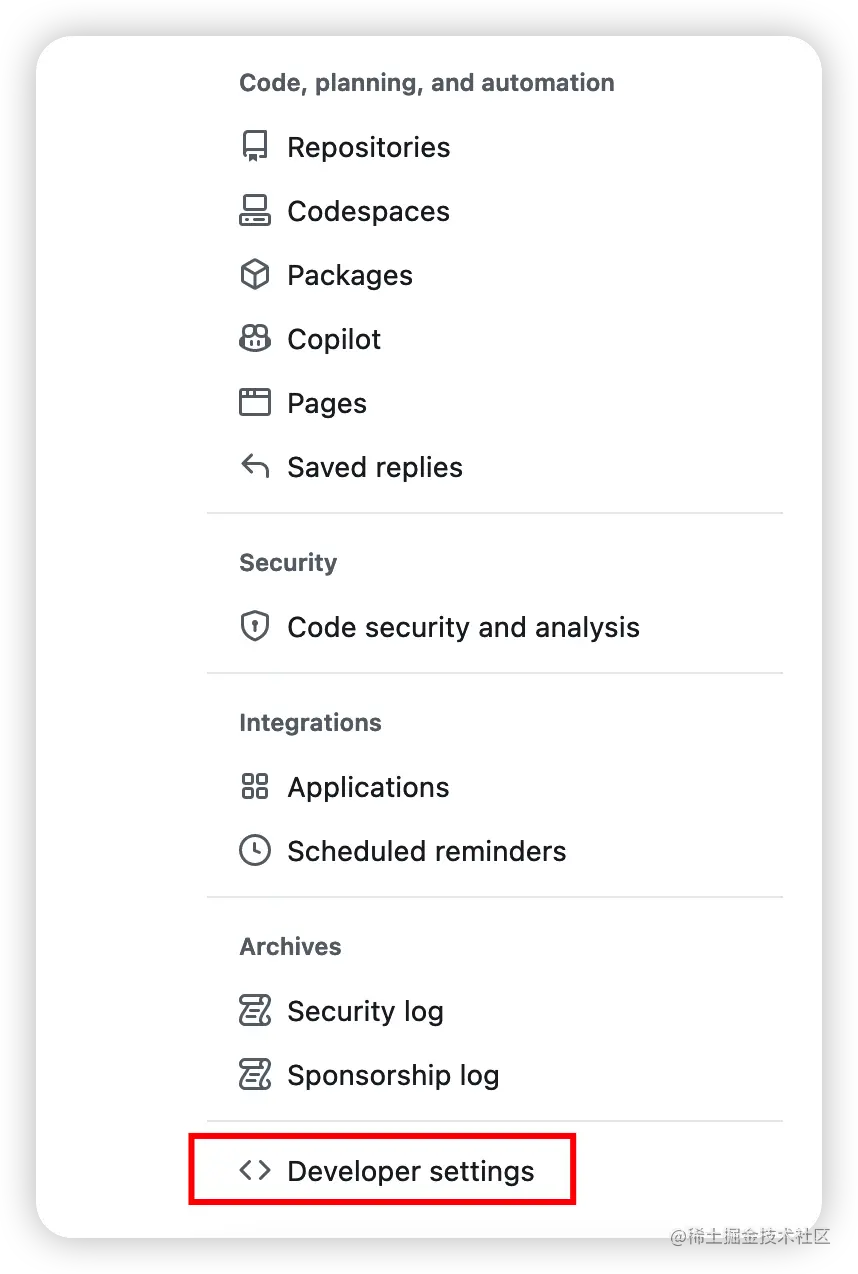
Task: View the Sponsorship log page
Action: point(393,1075)
